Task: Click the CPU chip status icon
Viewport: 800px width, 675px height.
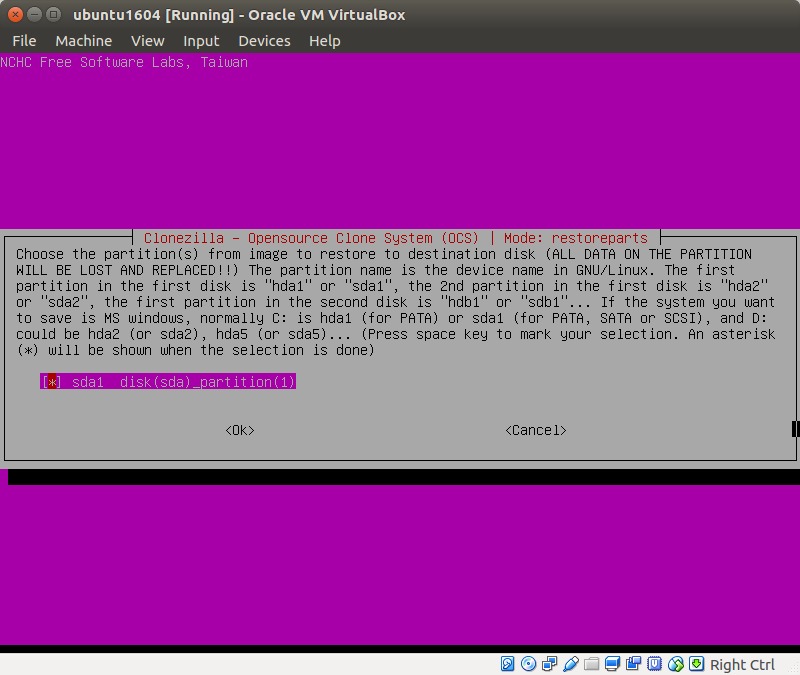Action: (x=655, y=664)
